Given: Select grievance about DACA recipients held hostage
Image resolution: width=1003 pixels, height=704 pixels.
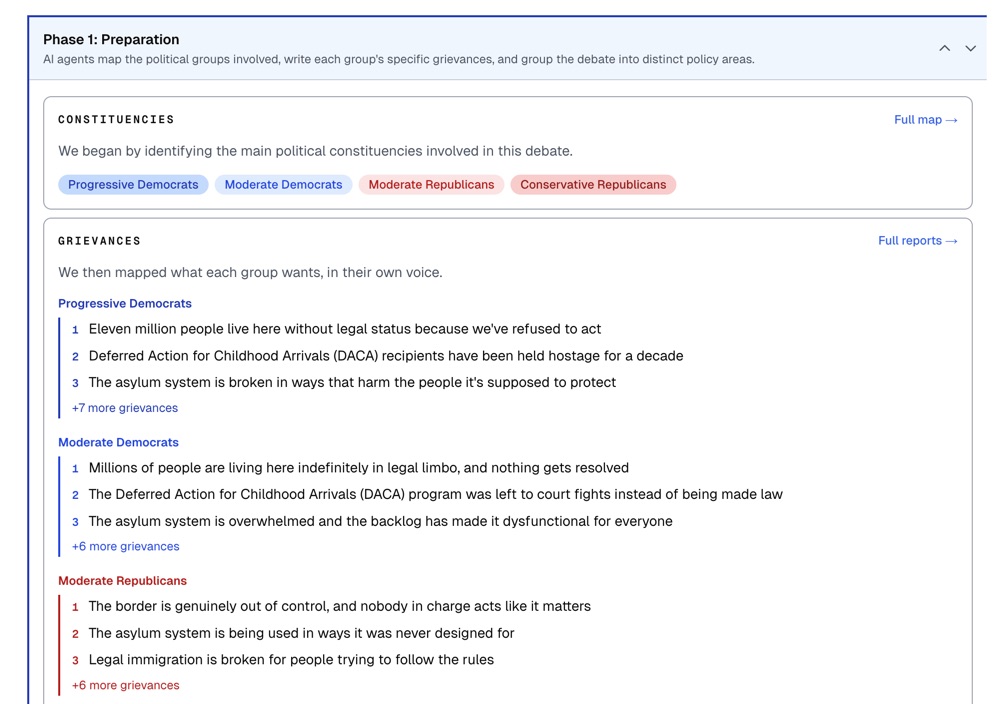Looking at the screenshot, I should tap(386, 356).
